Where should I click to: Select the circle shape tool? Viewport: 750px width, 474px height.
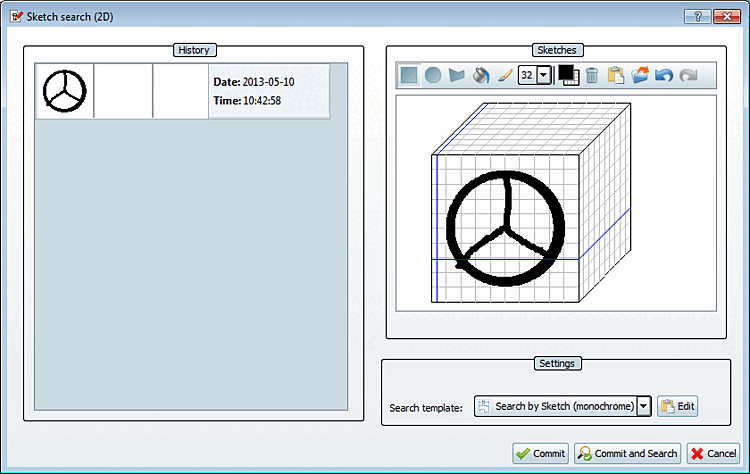tap(433, 75)
